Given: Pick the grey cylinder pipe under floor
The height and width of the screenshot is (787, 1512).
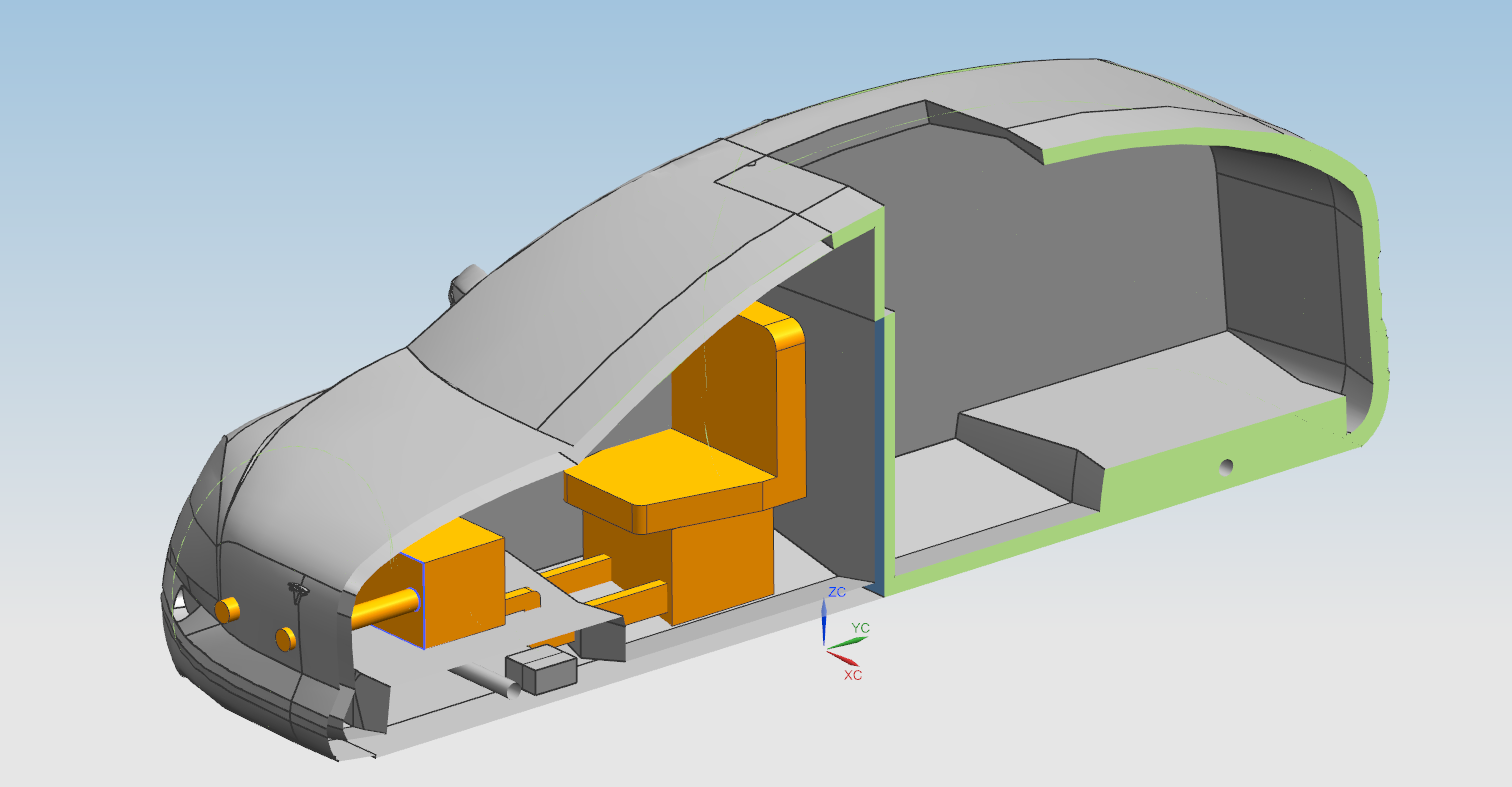Looking at the screenshot, I should pyautogui.click(x=485, y=680).
